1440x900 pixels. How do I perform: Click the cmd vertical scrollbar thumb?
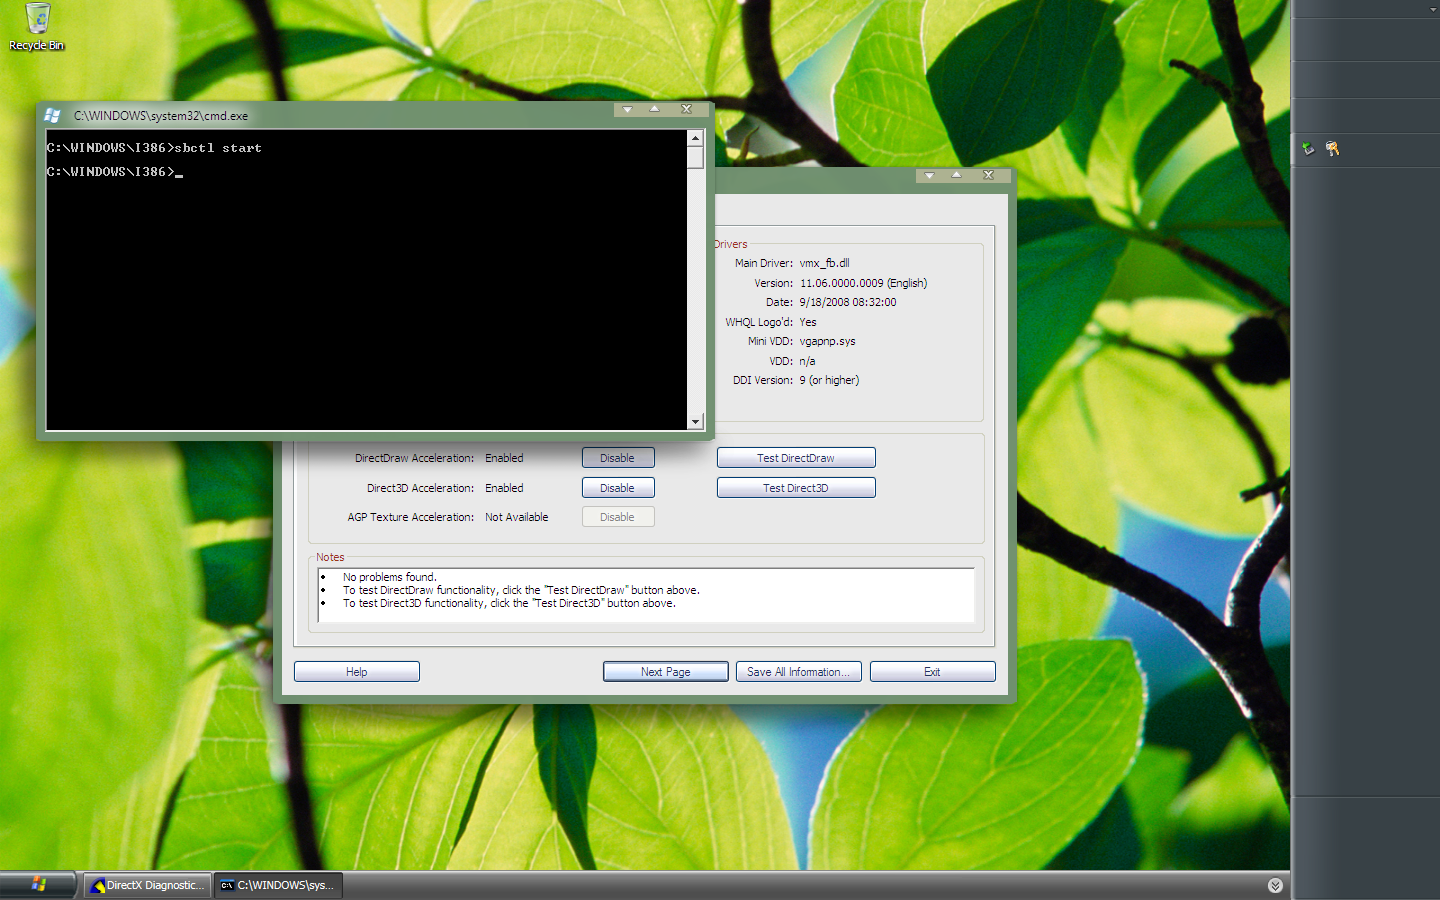pos(695,158)
